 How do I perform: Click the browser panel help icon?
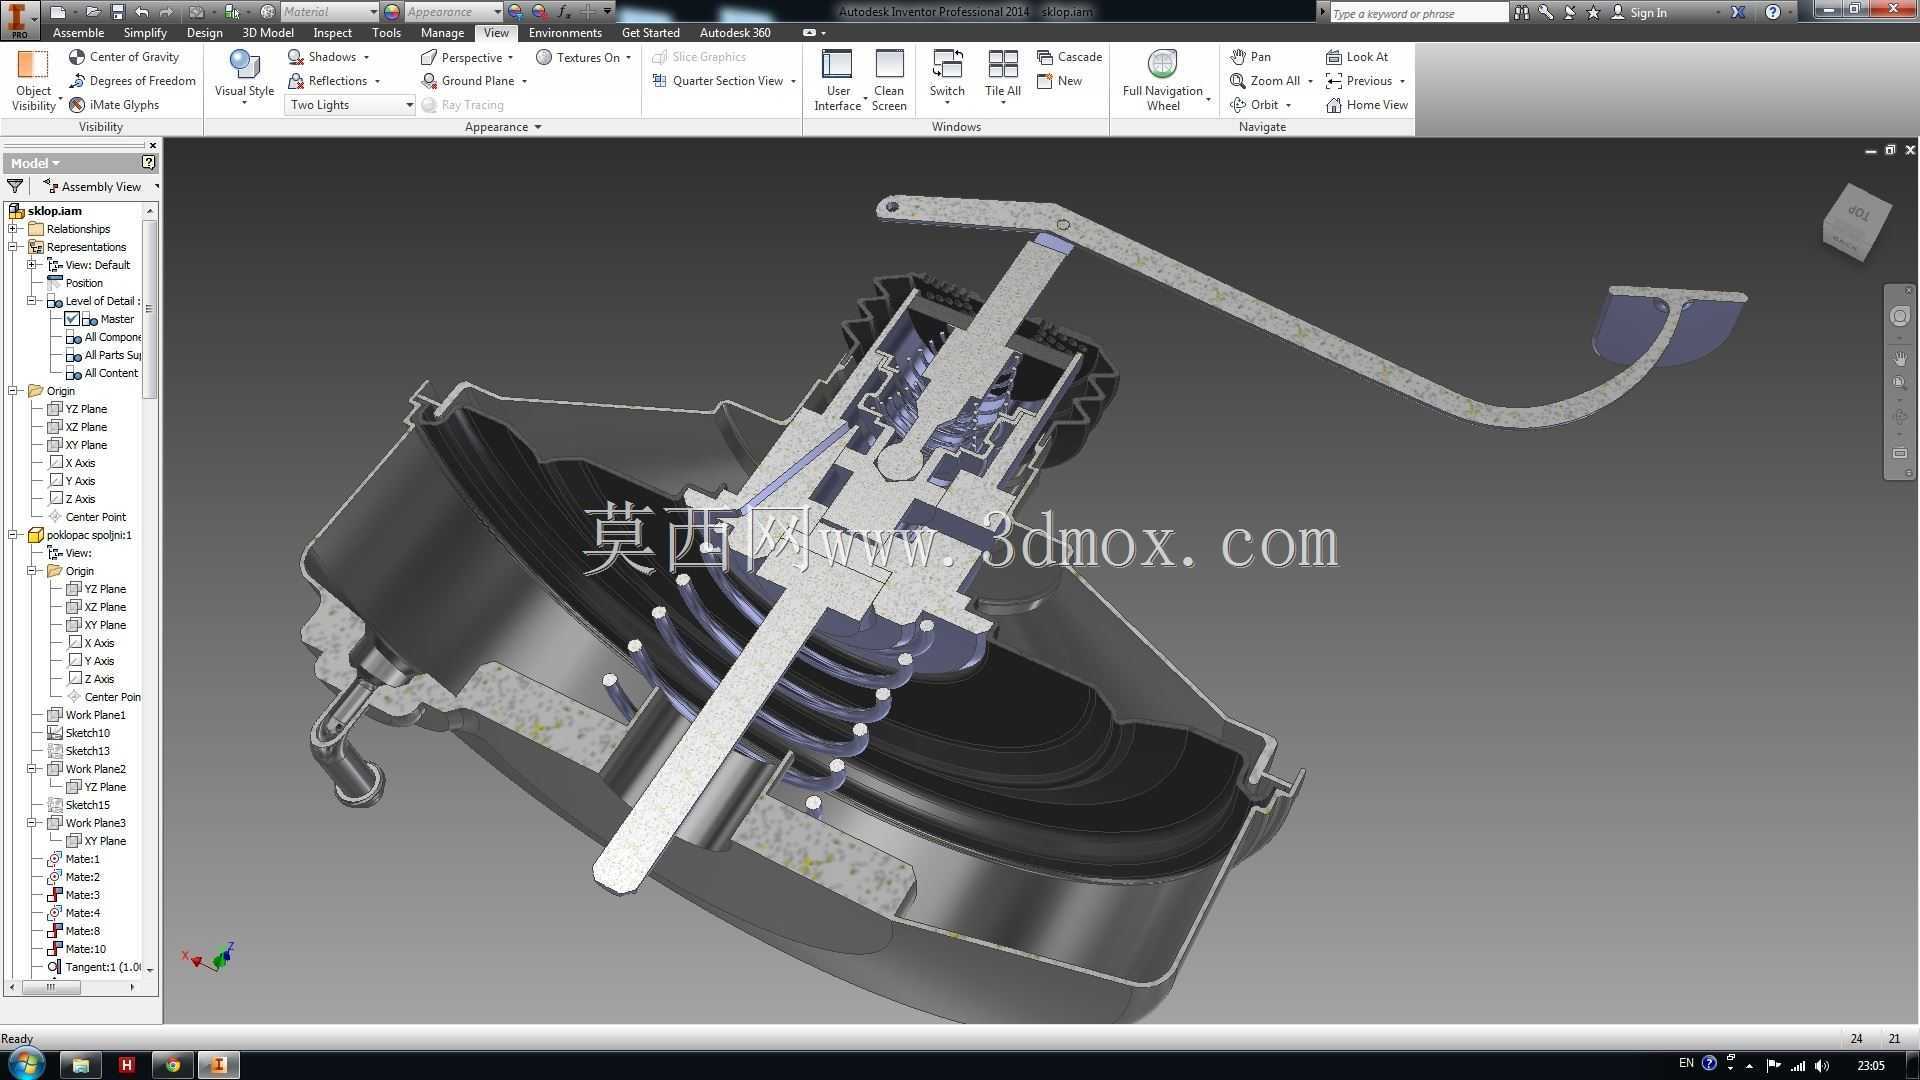pos(149,162)
